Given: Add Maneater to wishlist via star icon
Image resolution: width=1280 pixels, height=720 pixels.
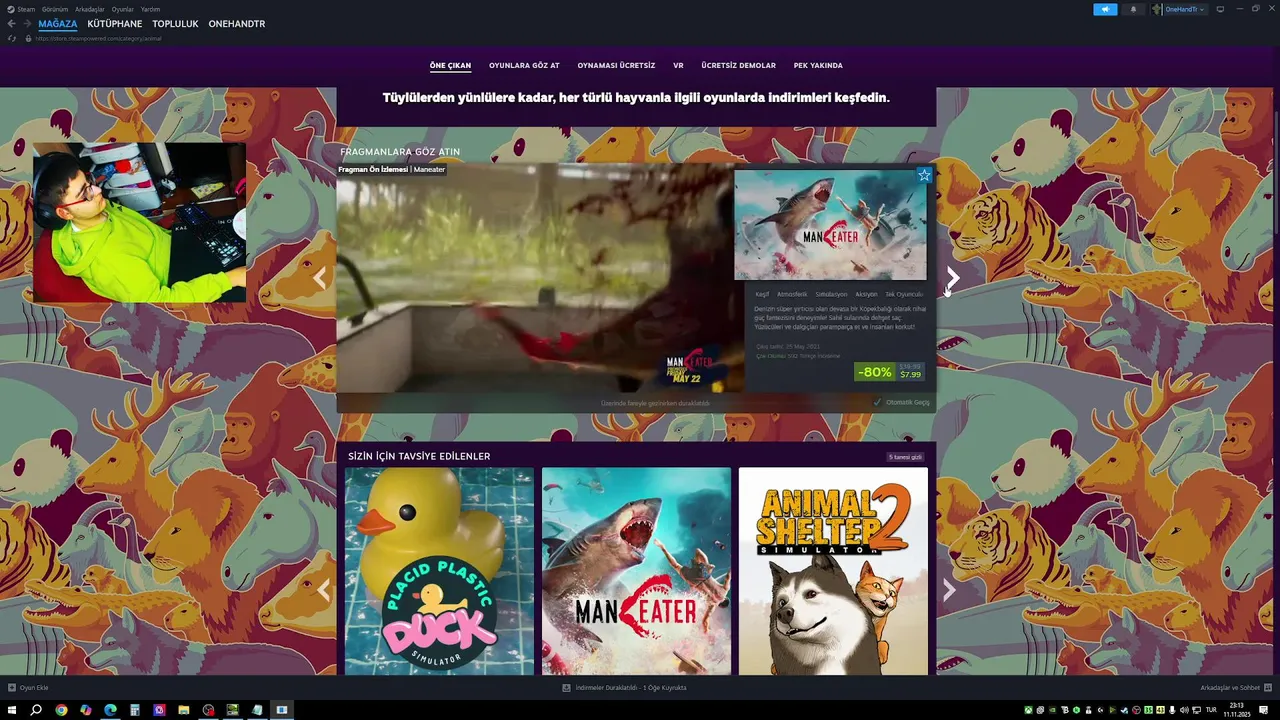Looking at the screenshot, I should 924,175.
